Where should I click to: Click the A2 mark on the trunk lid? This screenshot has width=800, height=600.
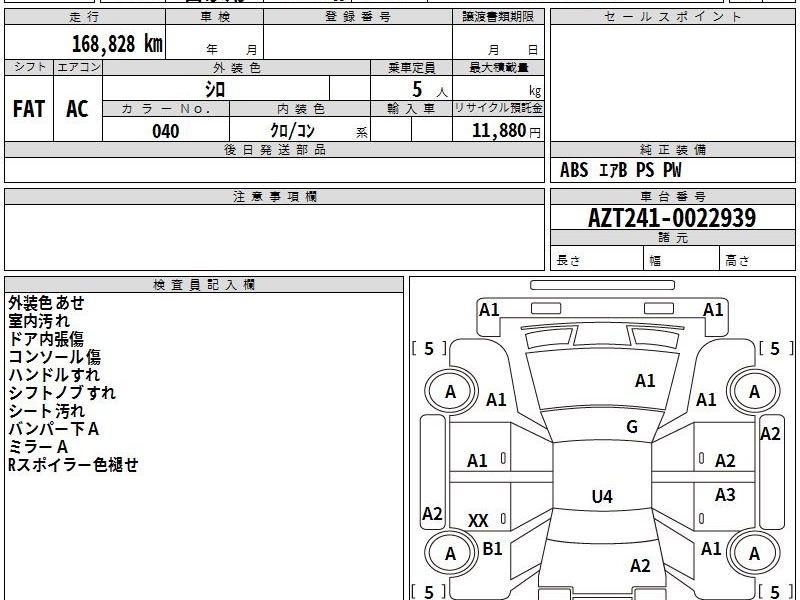click(640, 566)
